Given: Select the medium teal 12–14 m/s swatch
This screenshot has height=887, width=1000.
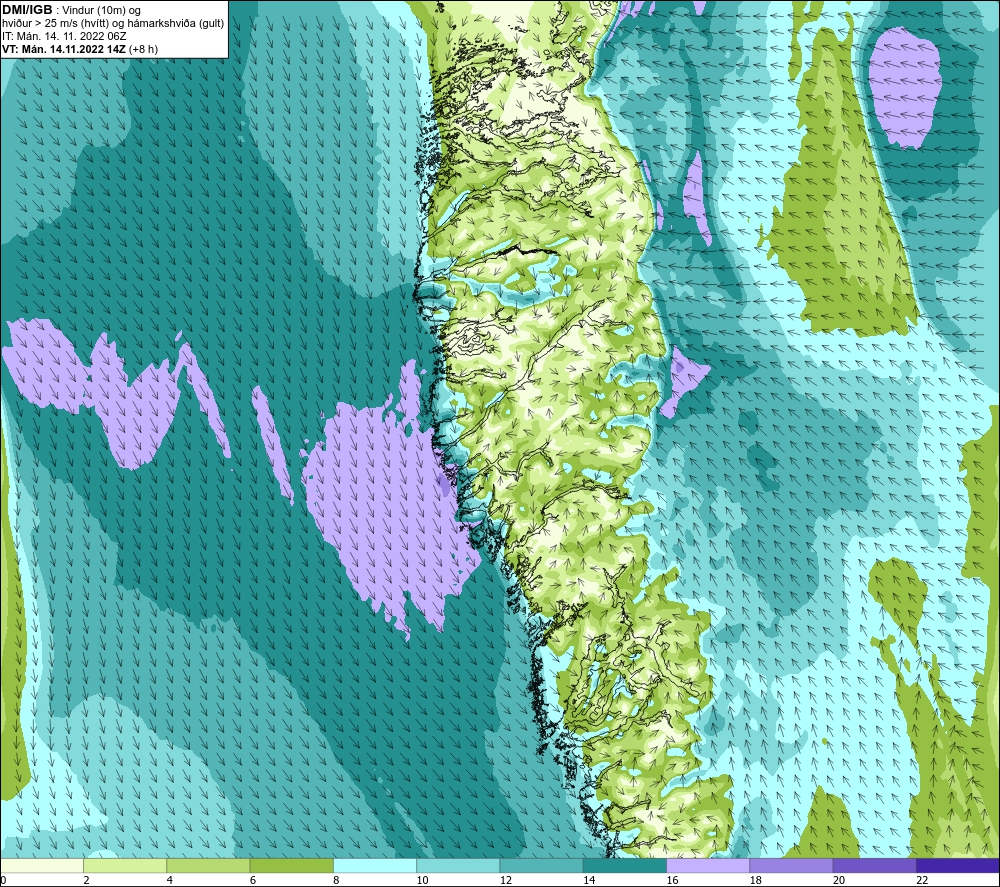Looking at the screenshot, I should (541, 865).
